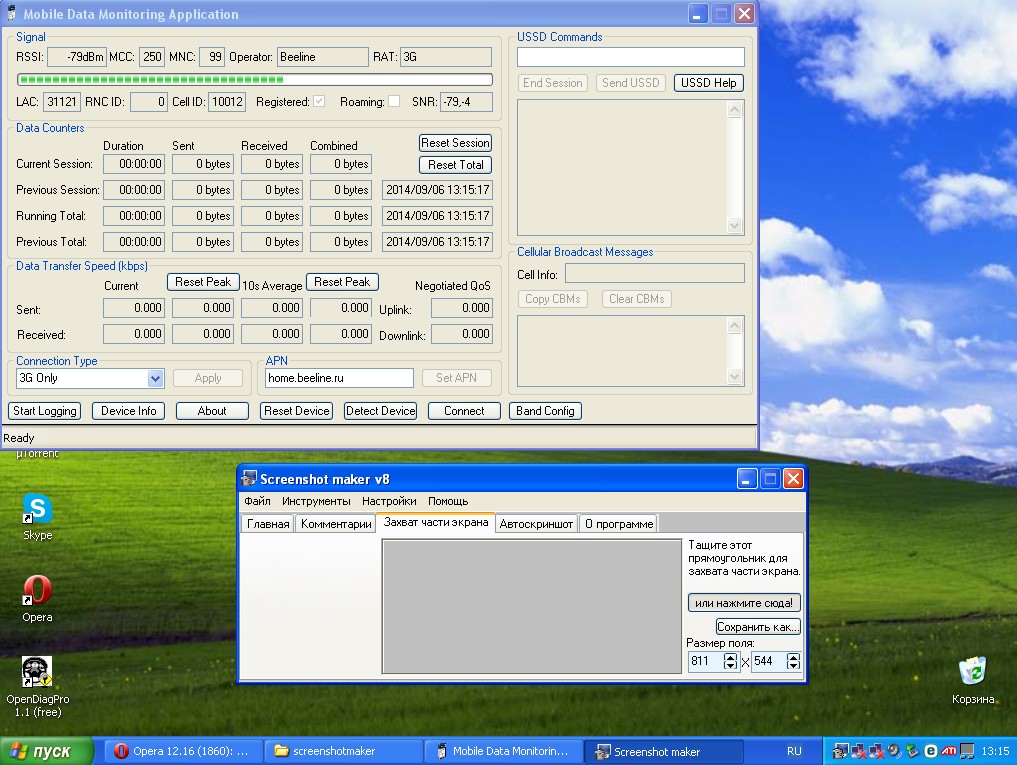Click the signal strength progress bar
This screenshot has width=1017, height=765.
[254, 79]
